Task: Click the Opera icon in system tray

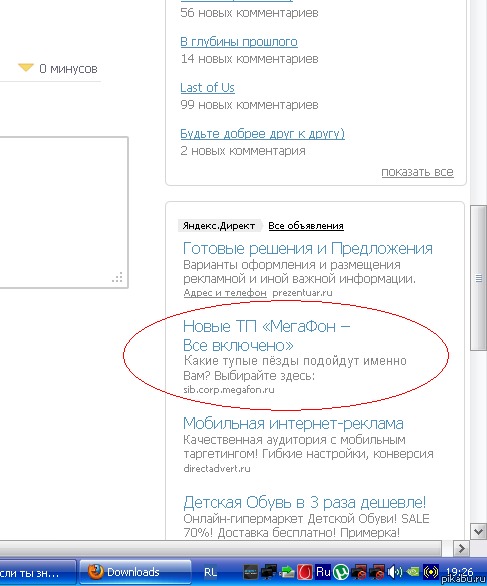Action: pyautogui.click(x=305, y=572)
